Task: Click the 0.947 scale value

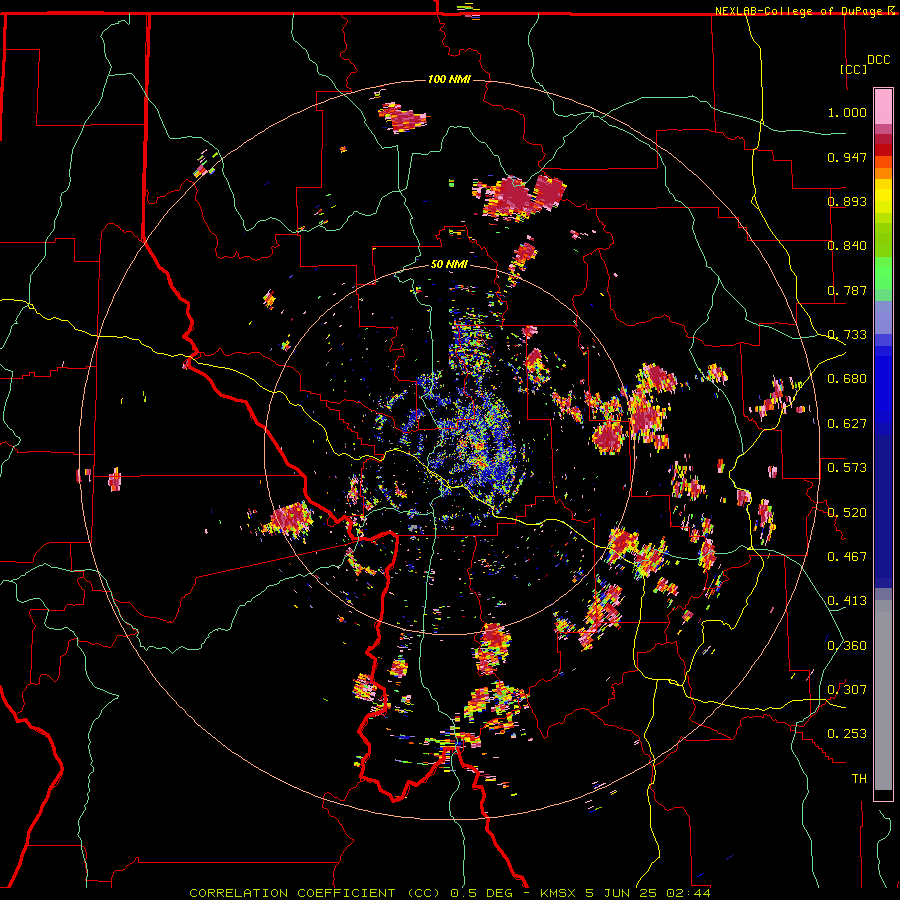Action: point(847,157)
